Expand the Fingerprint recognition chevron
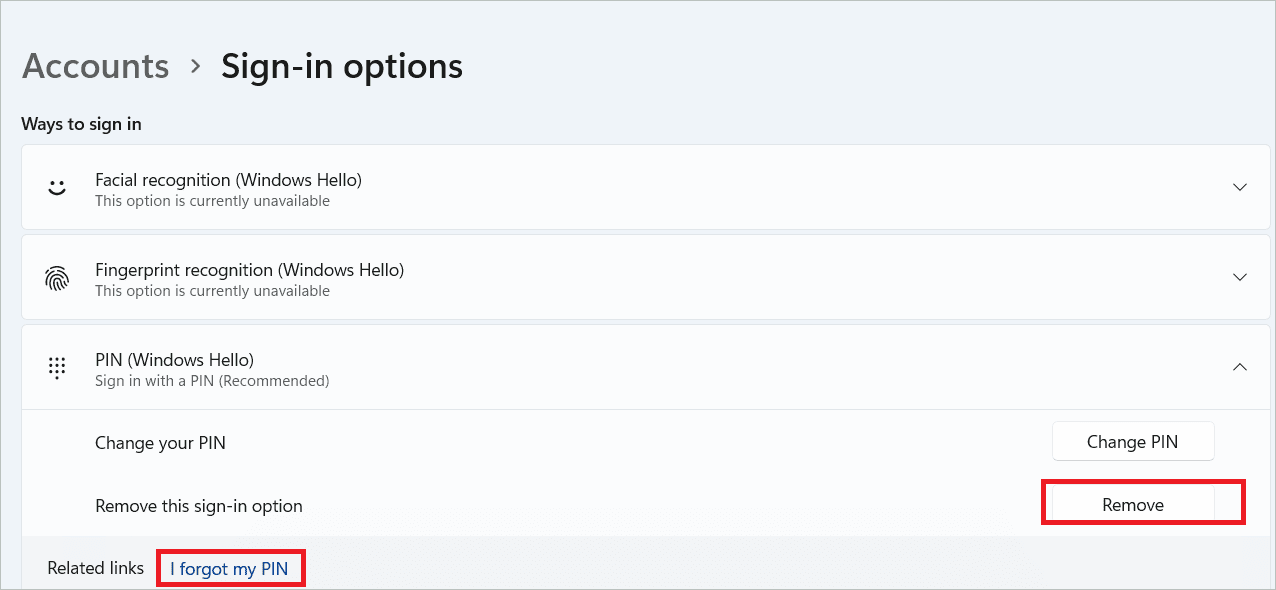 coord(1240,277)
